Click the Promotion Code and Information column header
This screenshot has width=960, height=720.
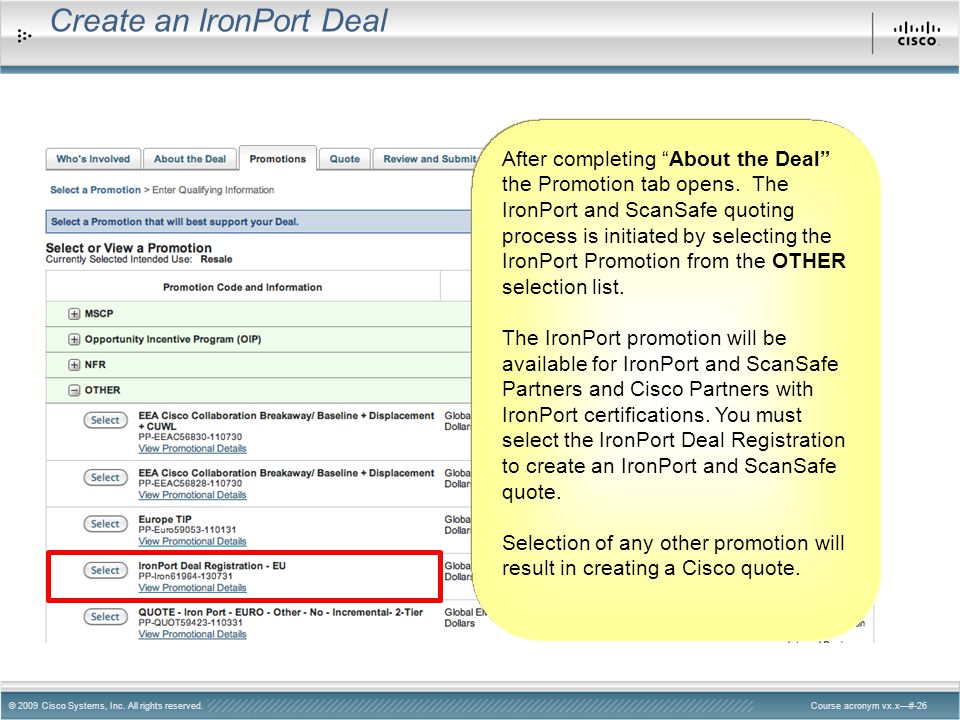coord(242,287)
